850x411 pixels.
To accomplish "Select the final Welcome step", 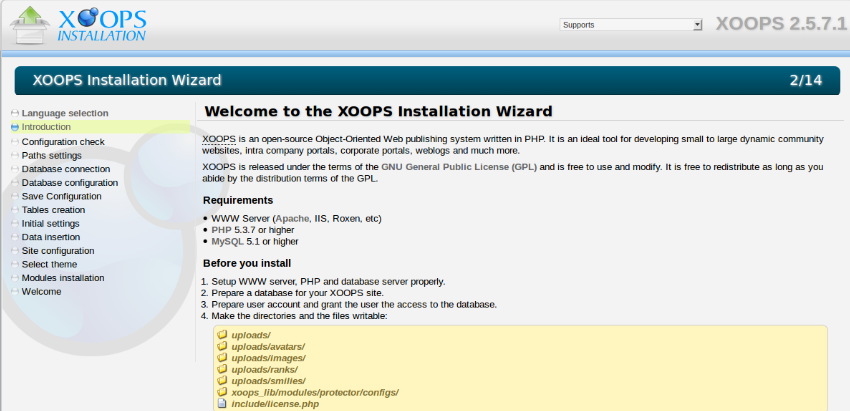I will pos(41,291).
